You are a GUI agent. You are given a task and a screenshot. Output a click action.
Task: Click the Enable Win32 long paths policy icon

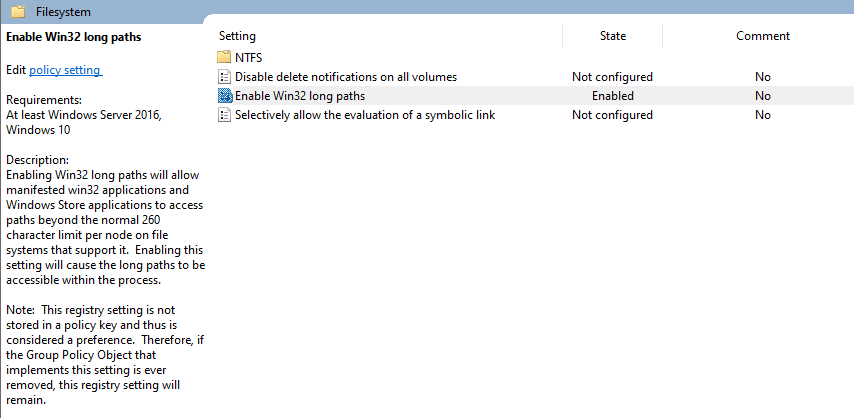[x=224, y=96]
